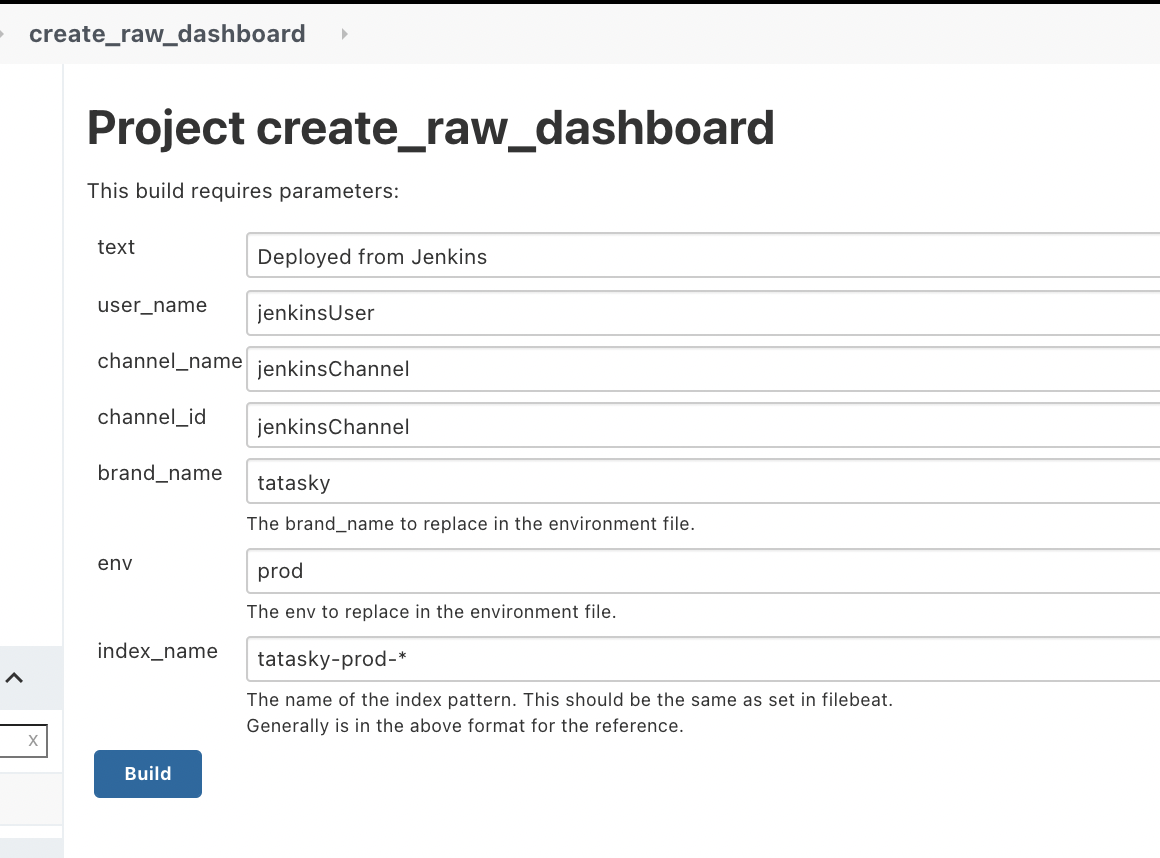1160x858 pixels.
Task: Select the channel_name input field
Action: [x=700, y=369]
